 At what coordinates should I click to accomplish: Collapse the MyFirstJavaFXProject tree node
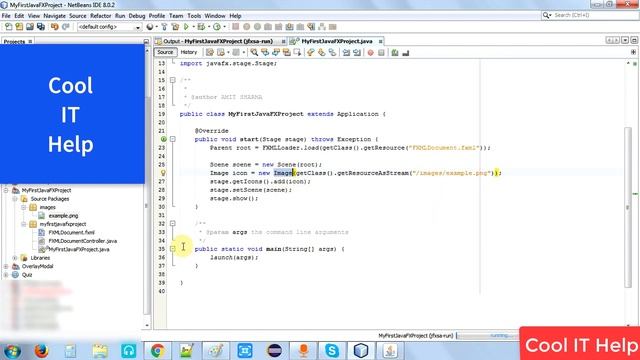tap(6, 191)
